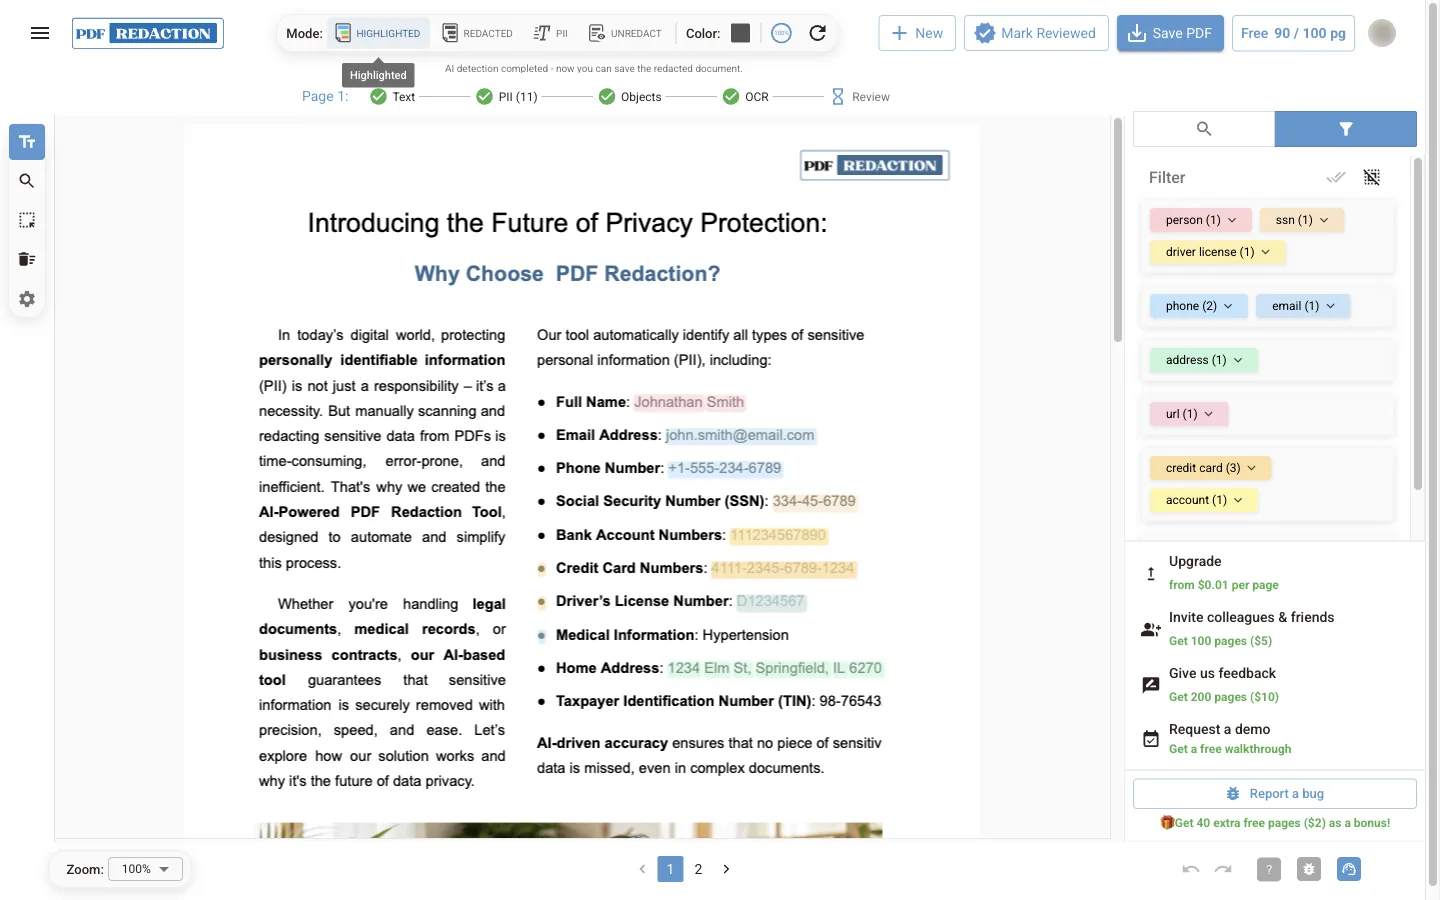Open the help question mark icon

coord(1269,869)
